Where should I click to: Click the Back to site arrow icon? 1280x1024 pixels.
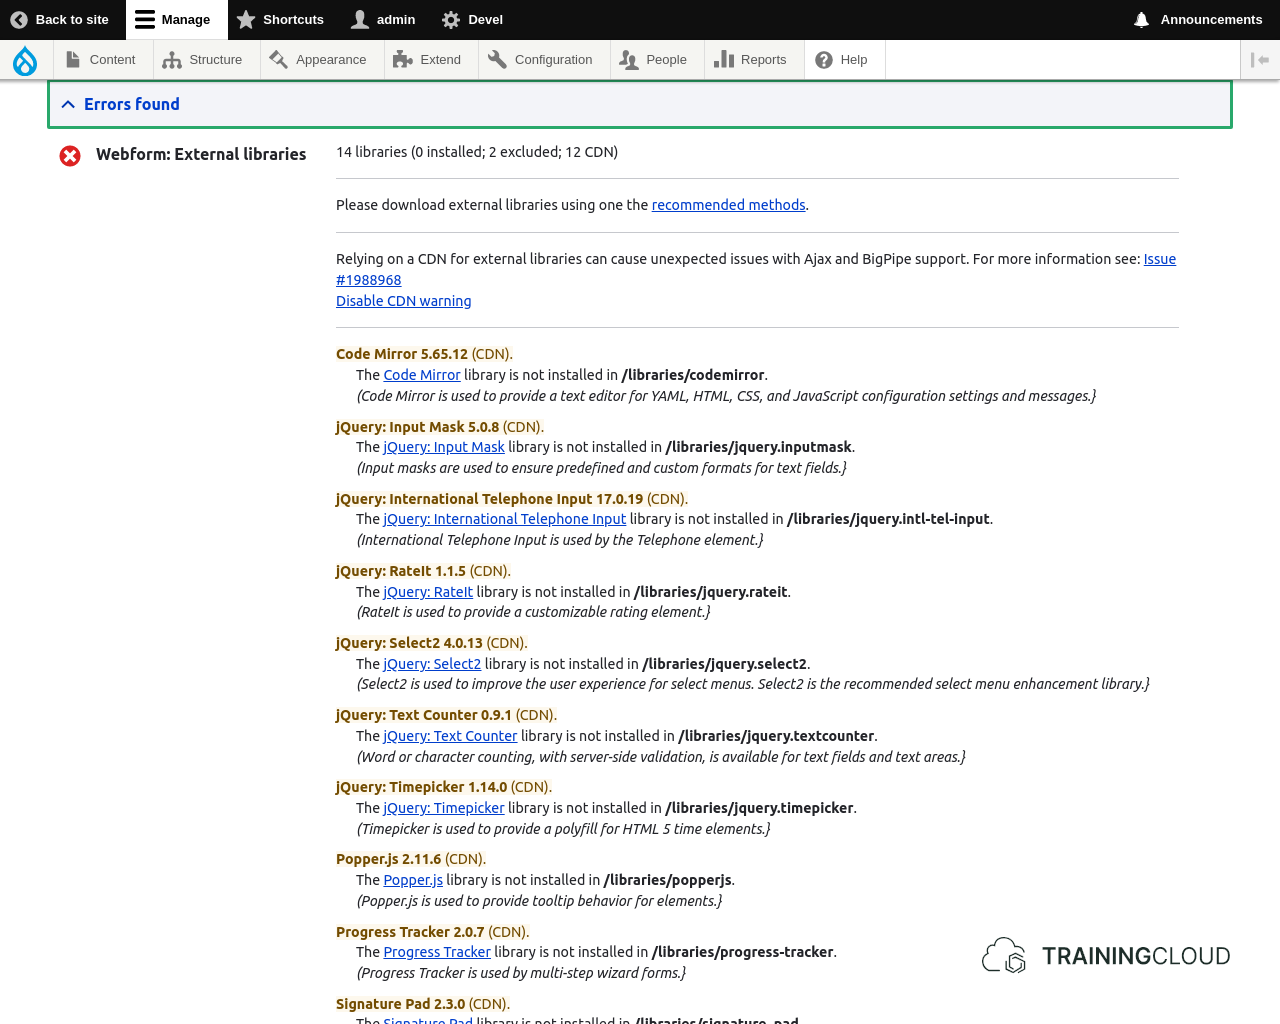pyautogui.click(x=19, y=20)
